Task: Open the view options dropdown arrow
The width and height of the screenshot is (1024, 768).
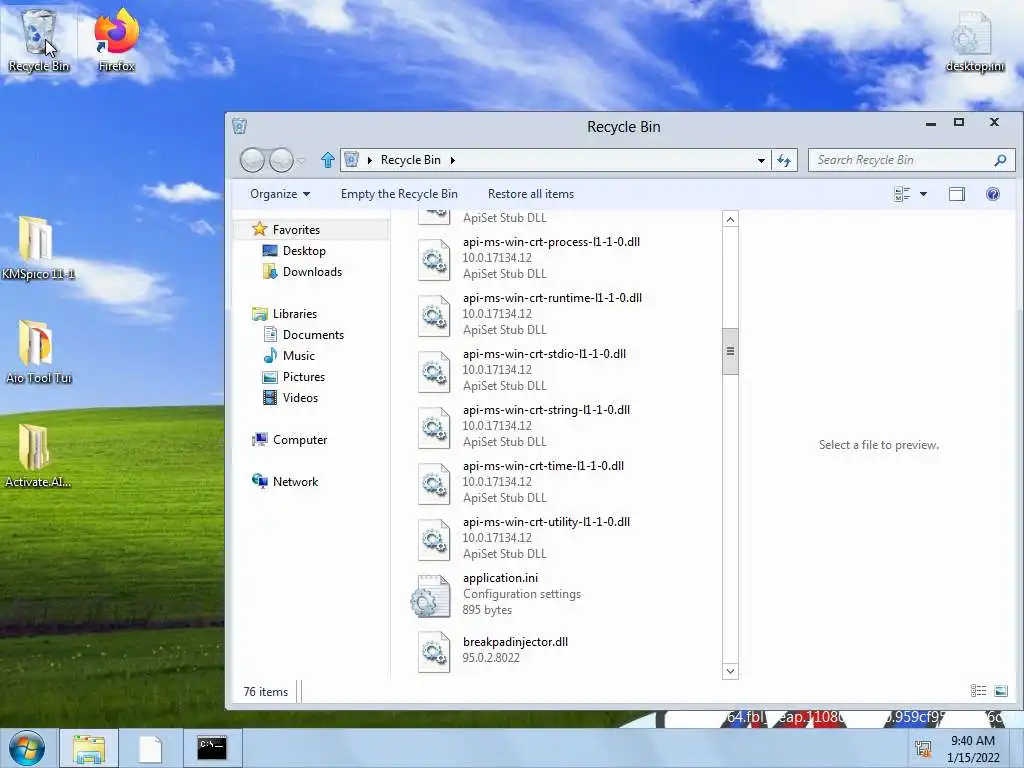Action: [x=923, y=194]
